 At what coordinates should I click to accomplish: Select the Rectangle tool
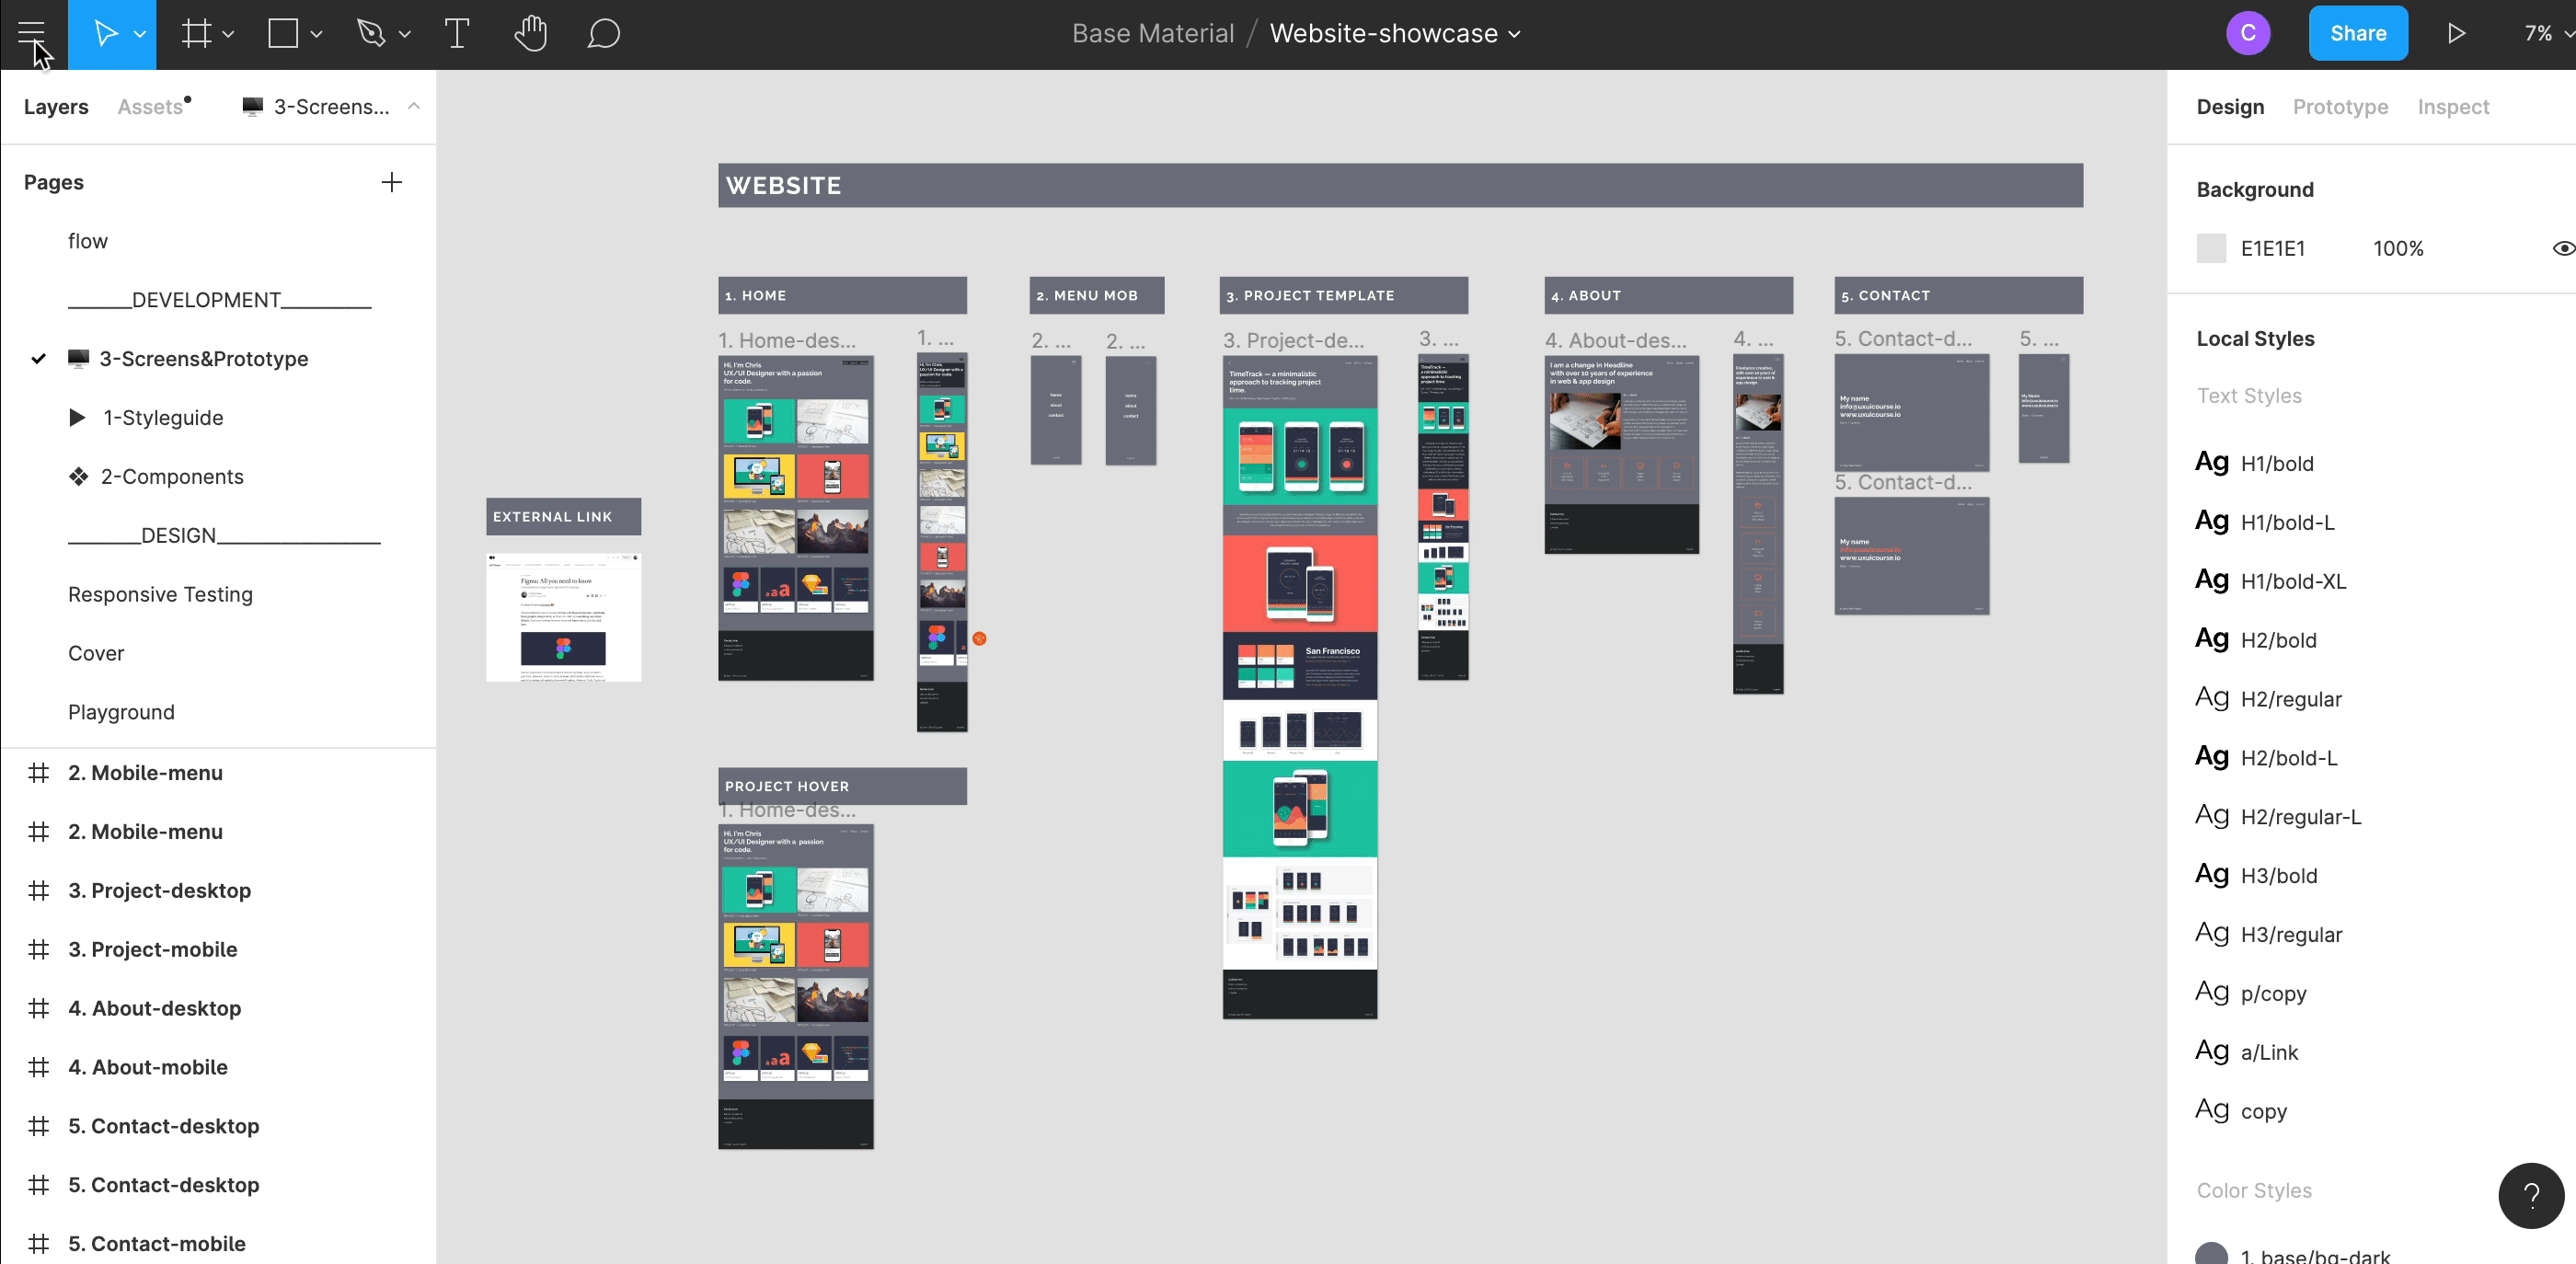[x=287, y=33]
